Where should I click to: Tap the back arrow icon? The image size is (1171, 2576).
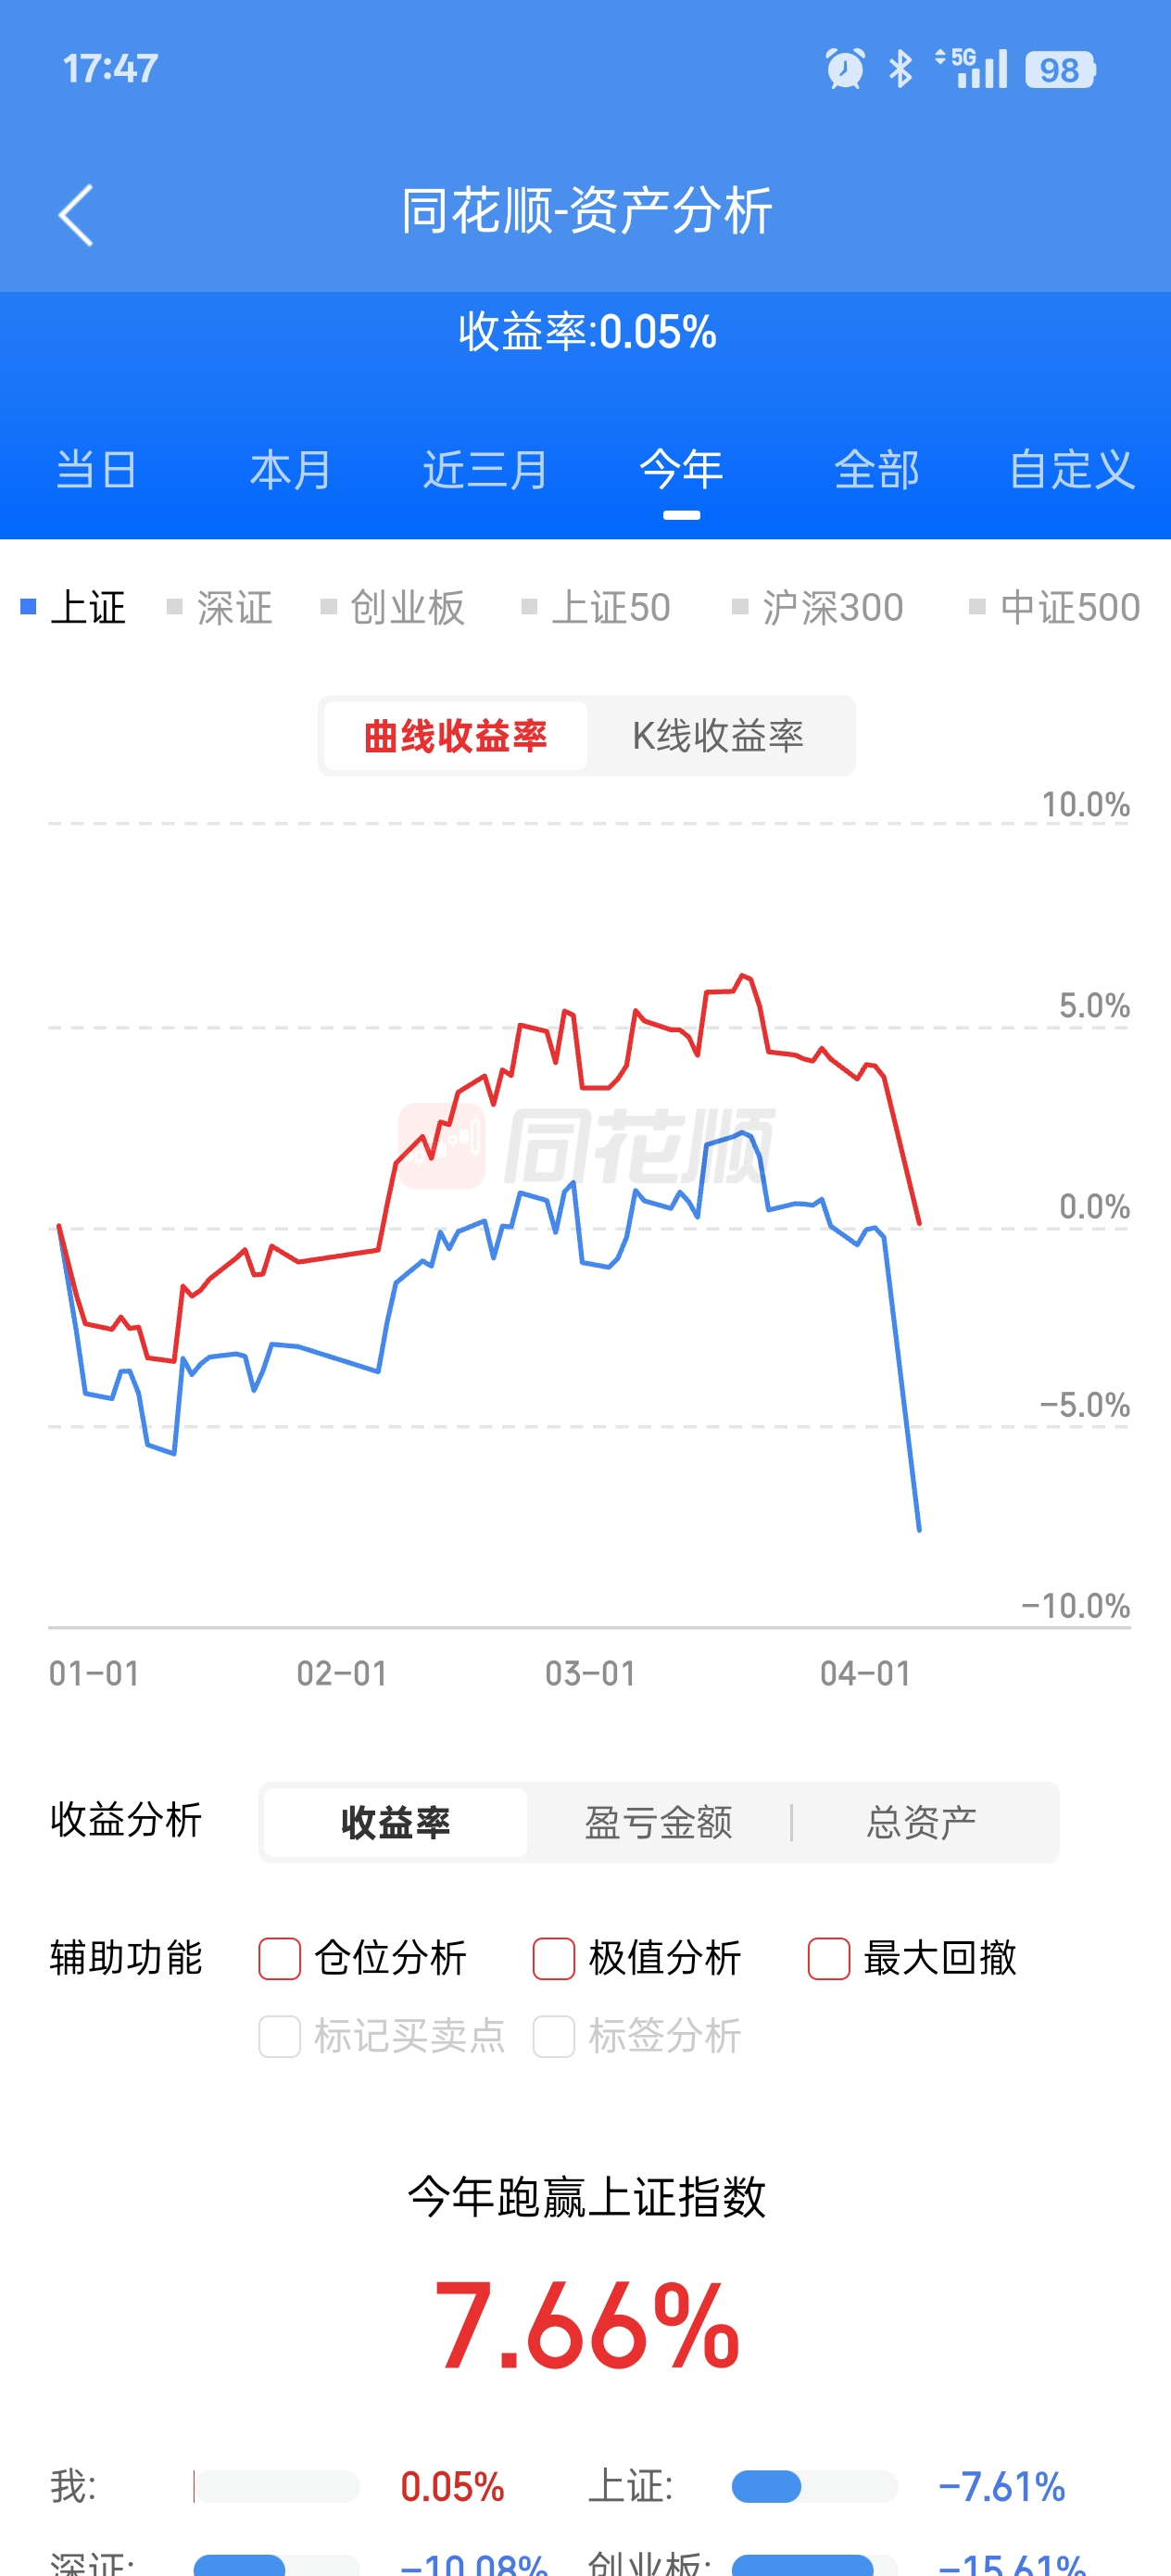(76, 214)
